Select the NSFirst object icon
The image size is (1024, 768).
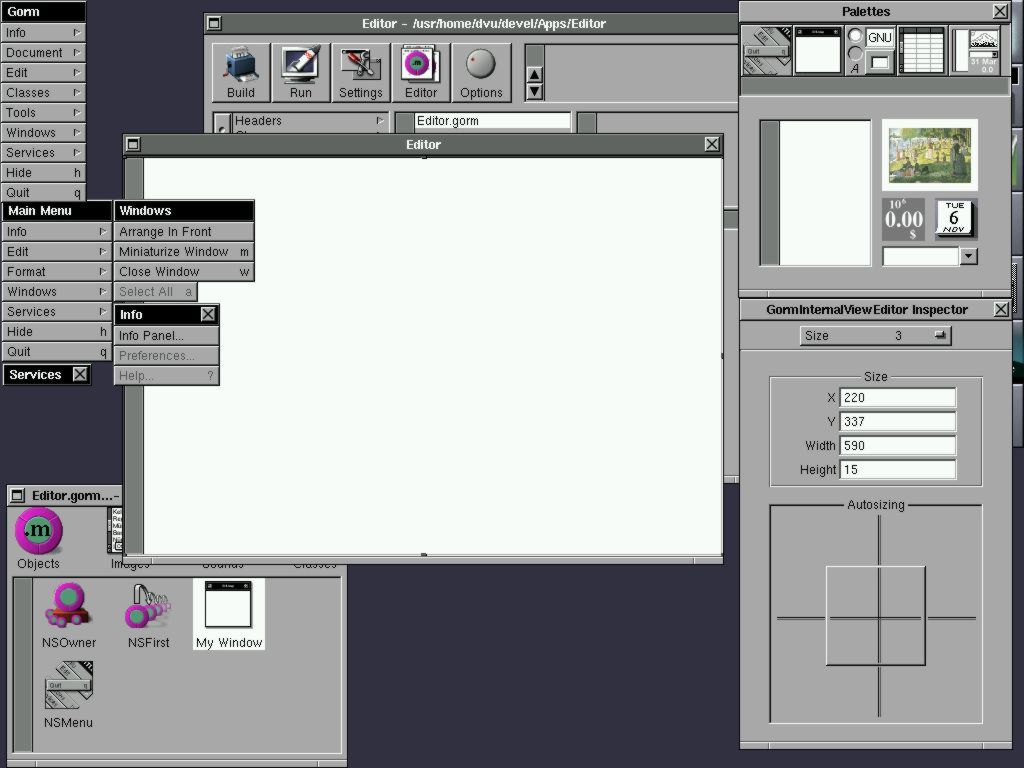click(148, 614)
